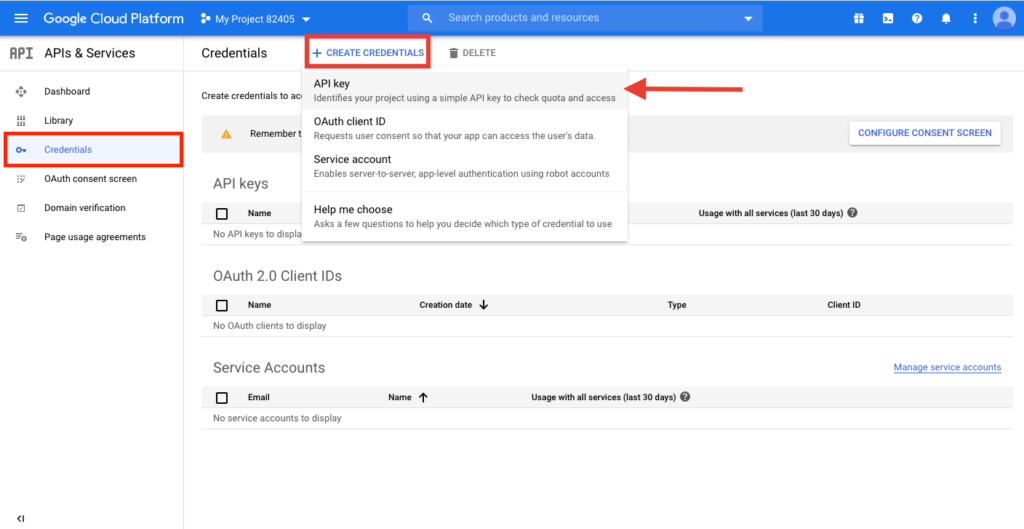Open the gift free trial icon
Image resolution: width=1024 pixels, height=529 pixels.
[859, 18]
